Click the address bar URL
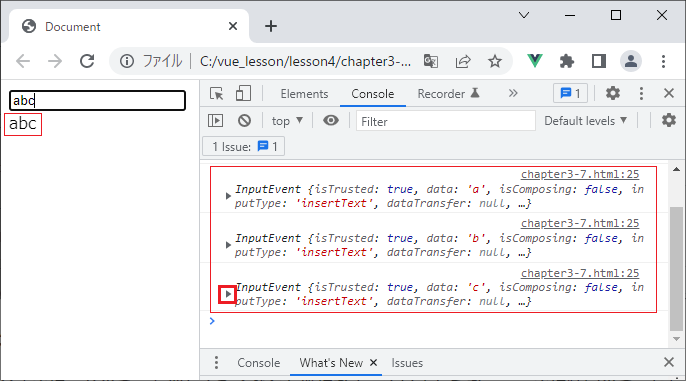The image size is (686, 381). point(305,61)
